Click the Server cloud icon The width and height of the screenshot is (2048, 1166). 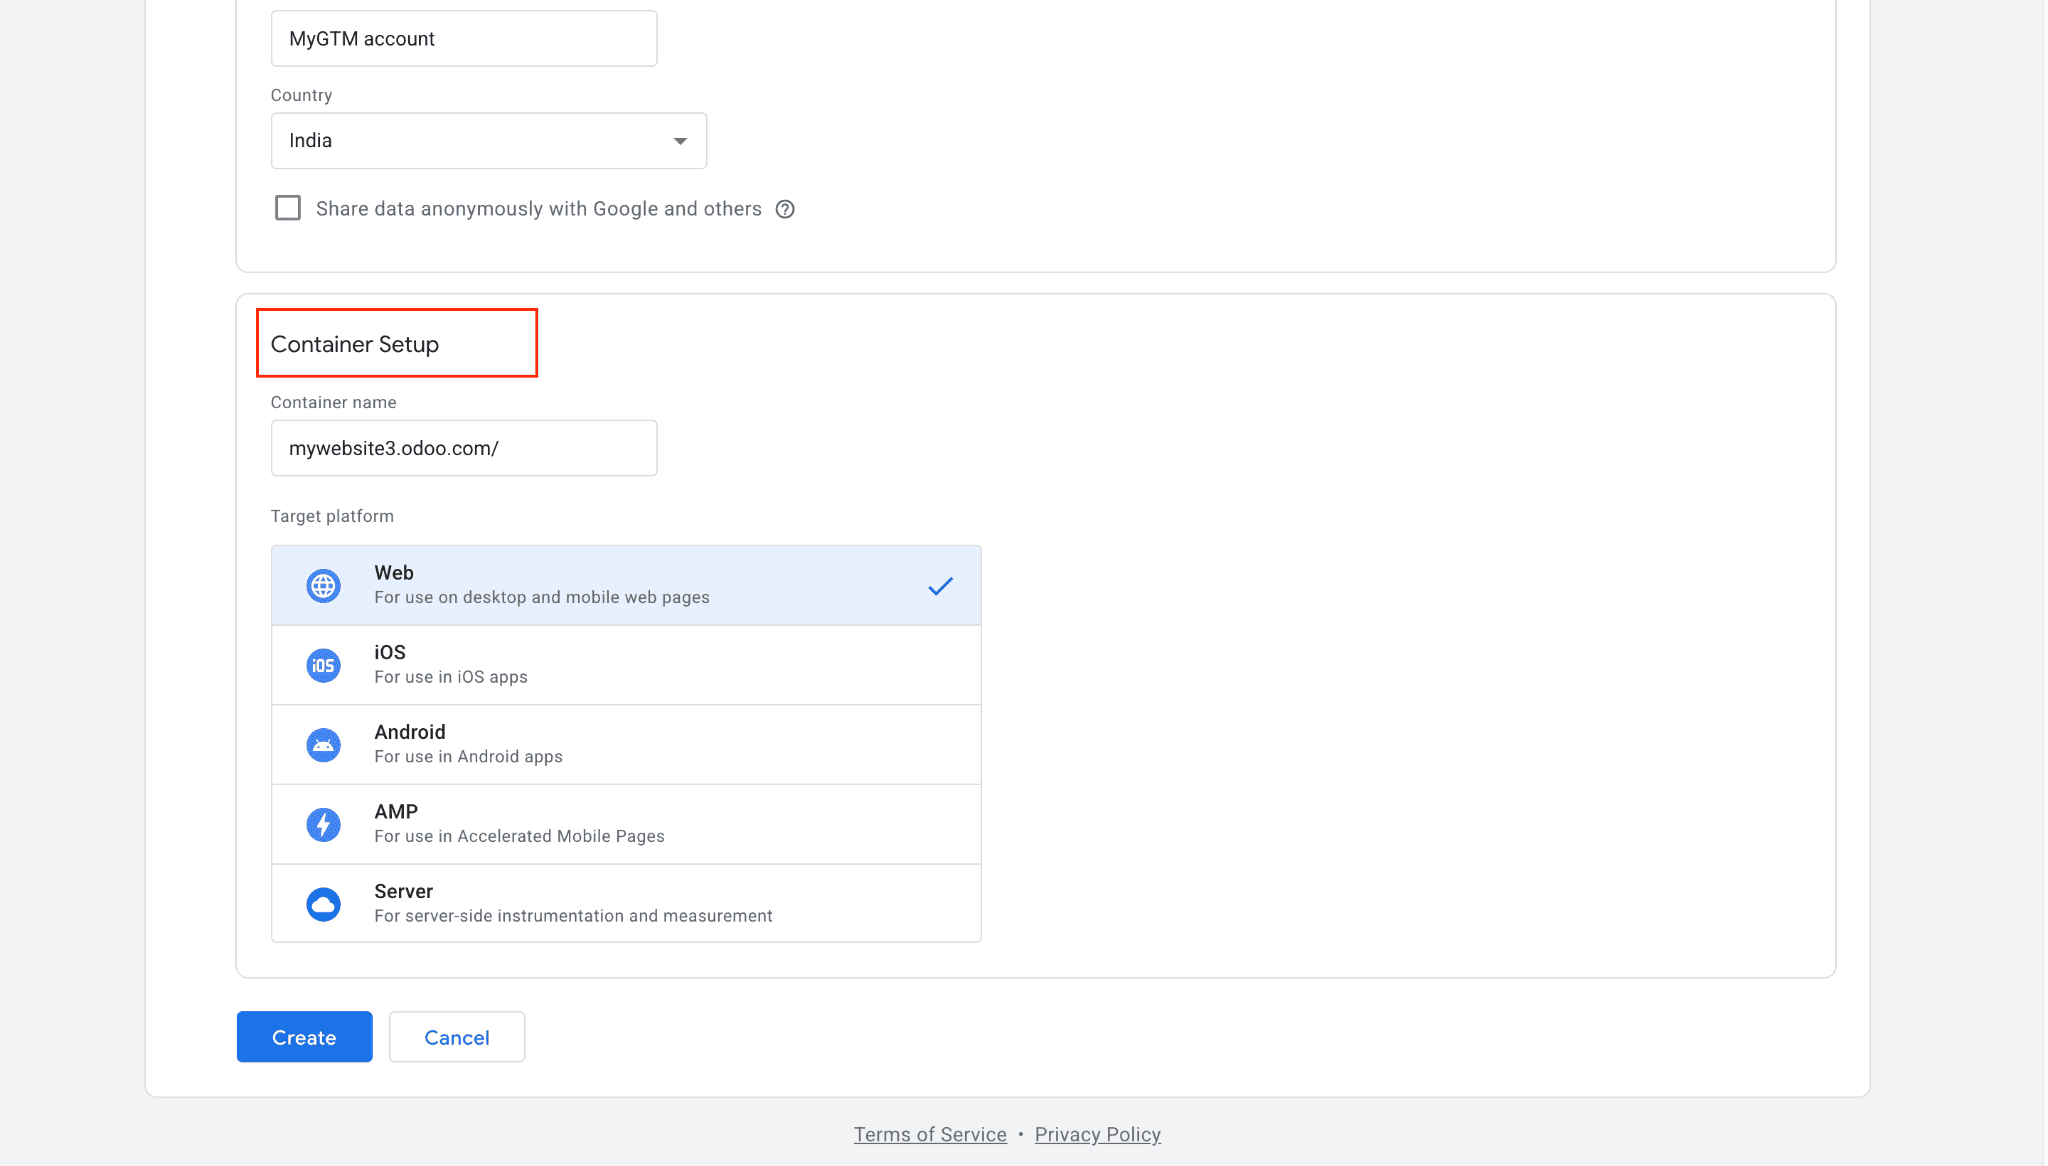323,904
